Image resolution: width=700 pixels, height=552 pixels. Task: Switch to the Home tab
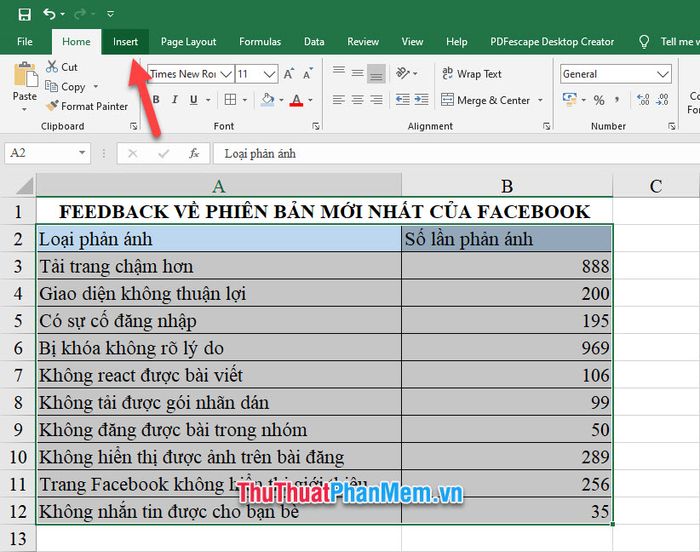tap(76, 42)
